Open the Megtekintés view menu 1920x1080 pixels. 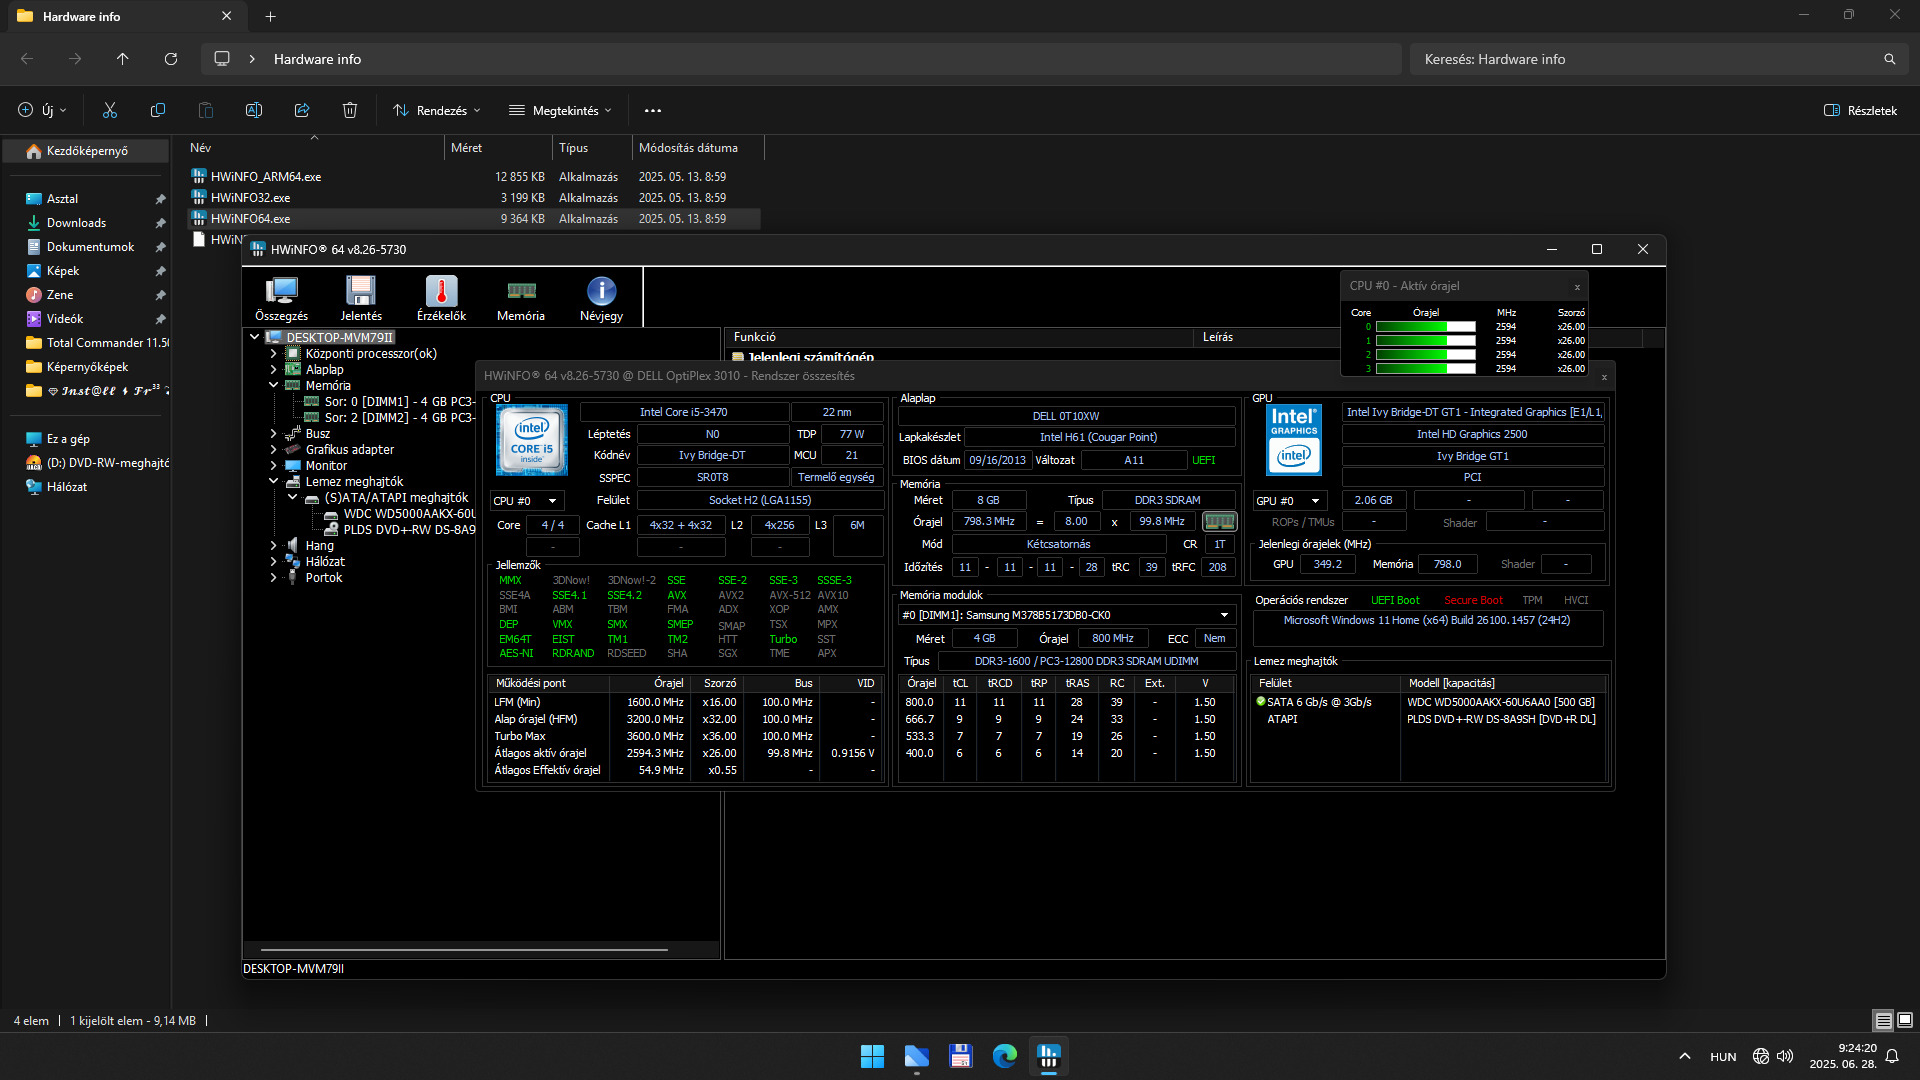(560, 111)
